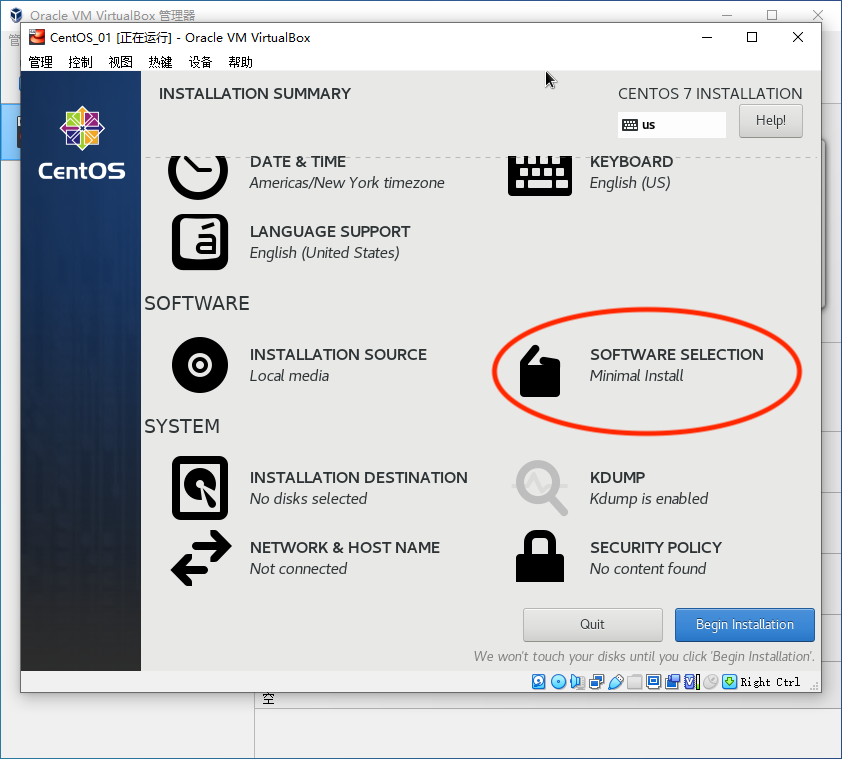Click the network adapter status icon
842x759 pixels.
pos(597,682)
